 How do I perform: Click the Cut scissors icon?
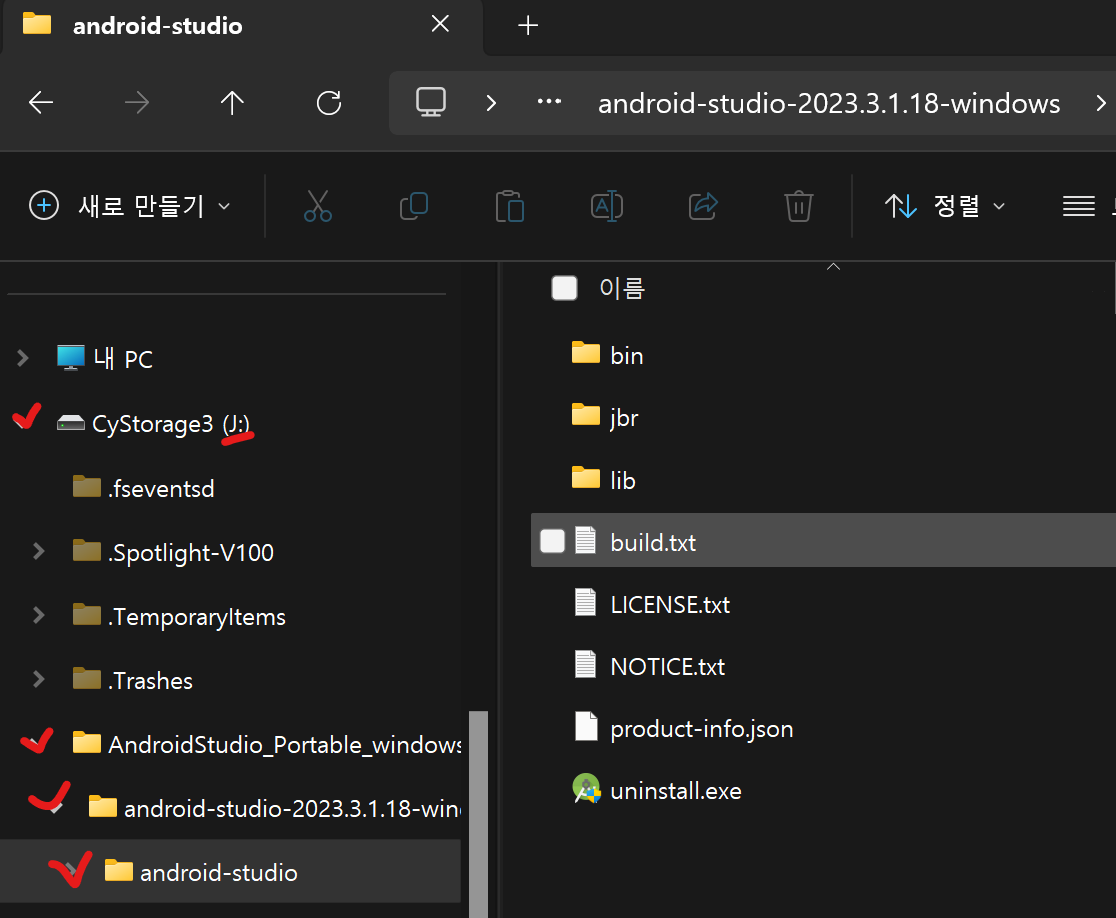click(x=317, y=206)
